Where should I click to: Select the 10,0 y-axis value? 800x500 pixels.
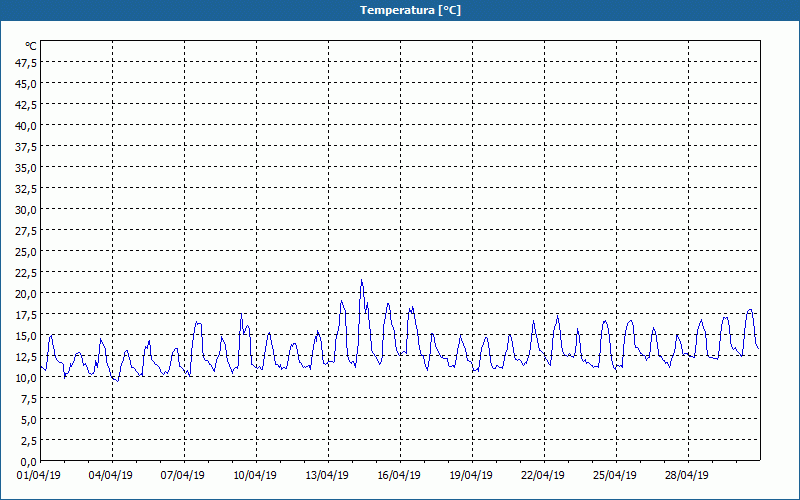[27, 378]
